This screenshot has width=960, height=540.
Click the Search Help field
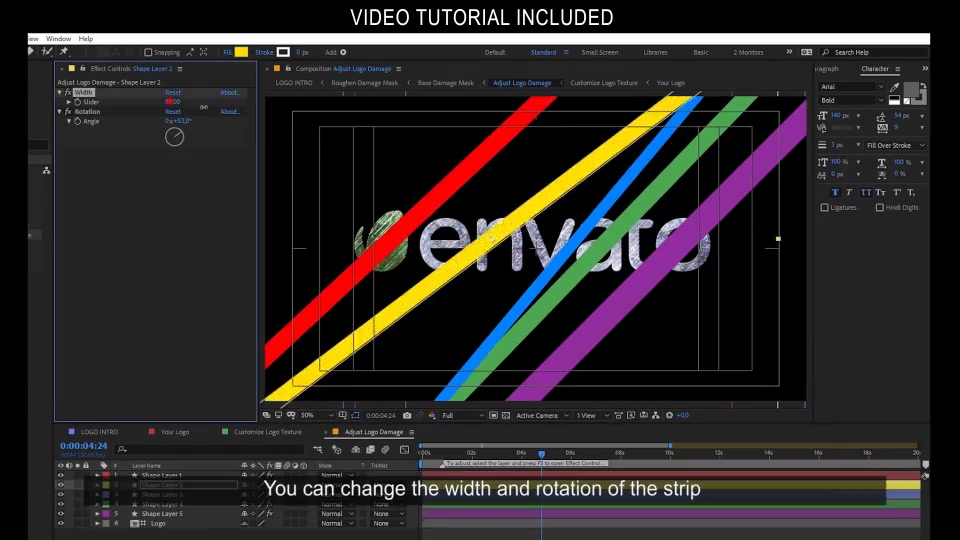876,53
